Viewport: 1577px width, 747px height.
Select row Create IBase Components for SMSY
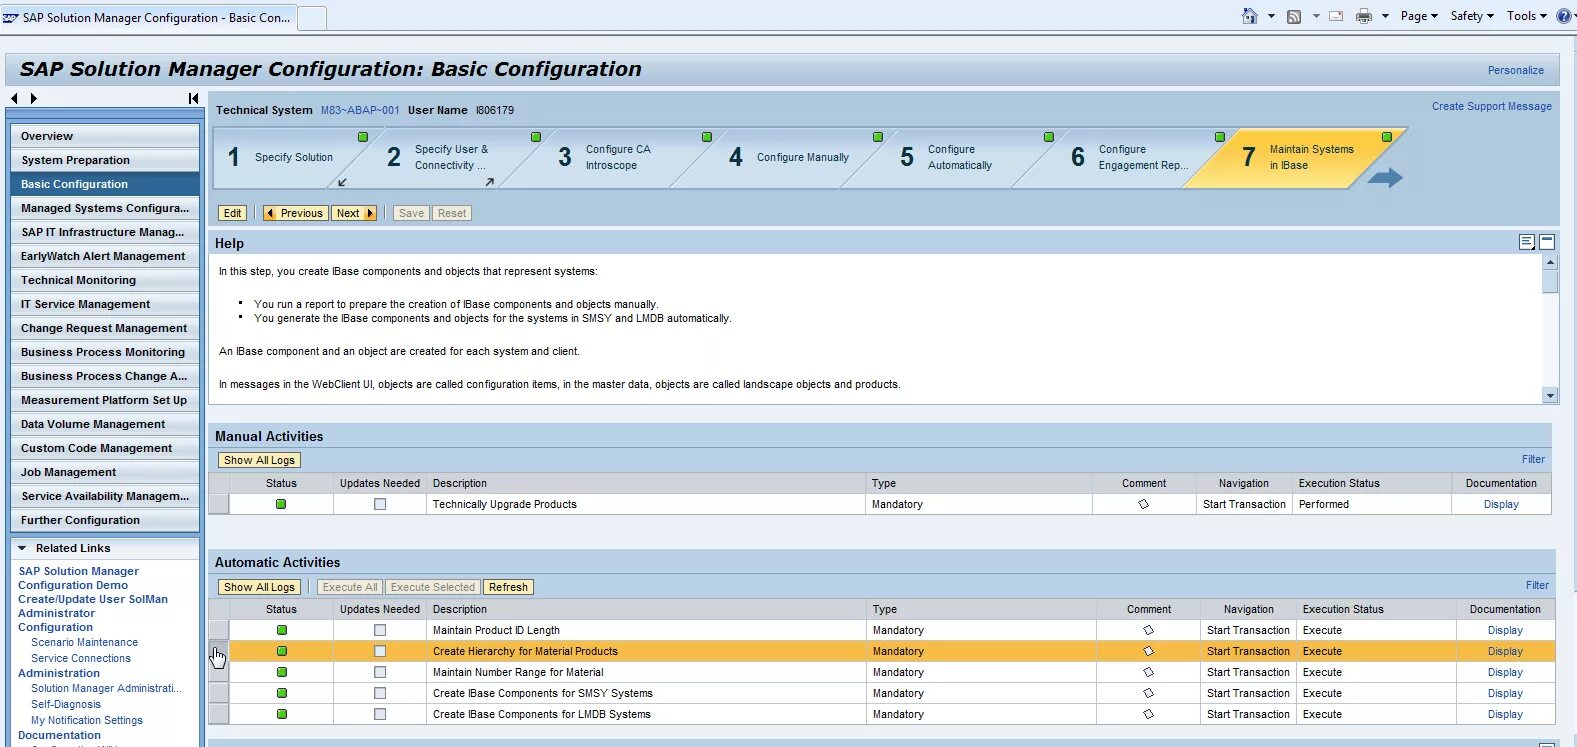pos(219,693)
